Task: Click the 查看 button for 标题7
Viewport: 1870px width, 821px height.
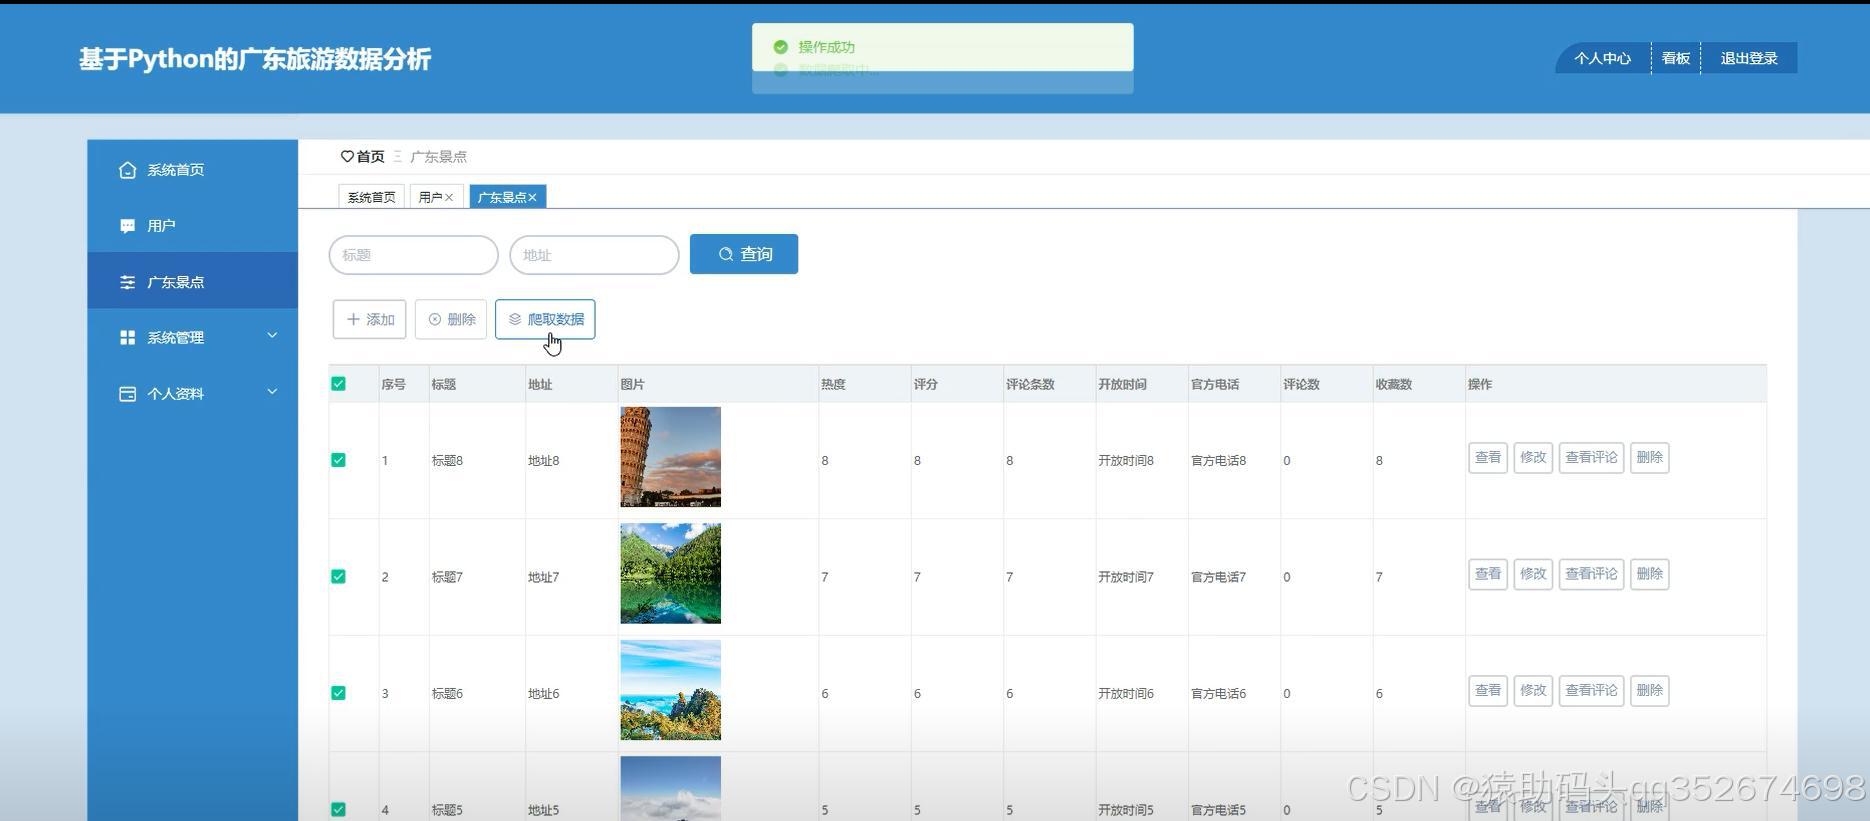Action: (x=1488, y=574)
